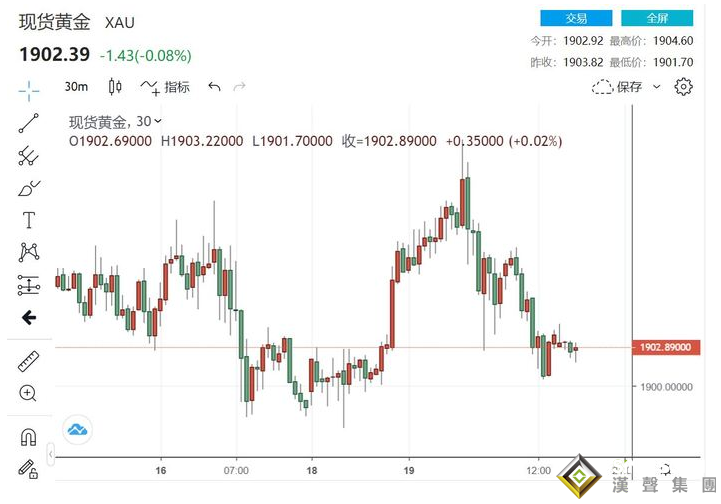
Task: Click the 全屏 fullscreen button
Action: (657, 18)
